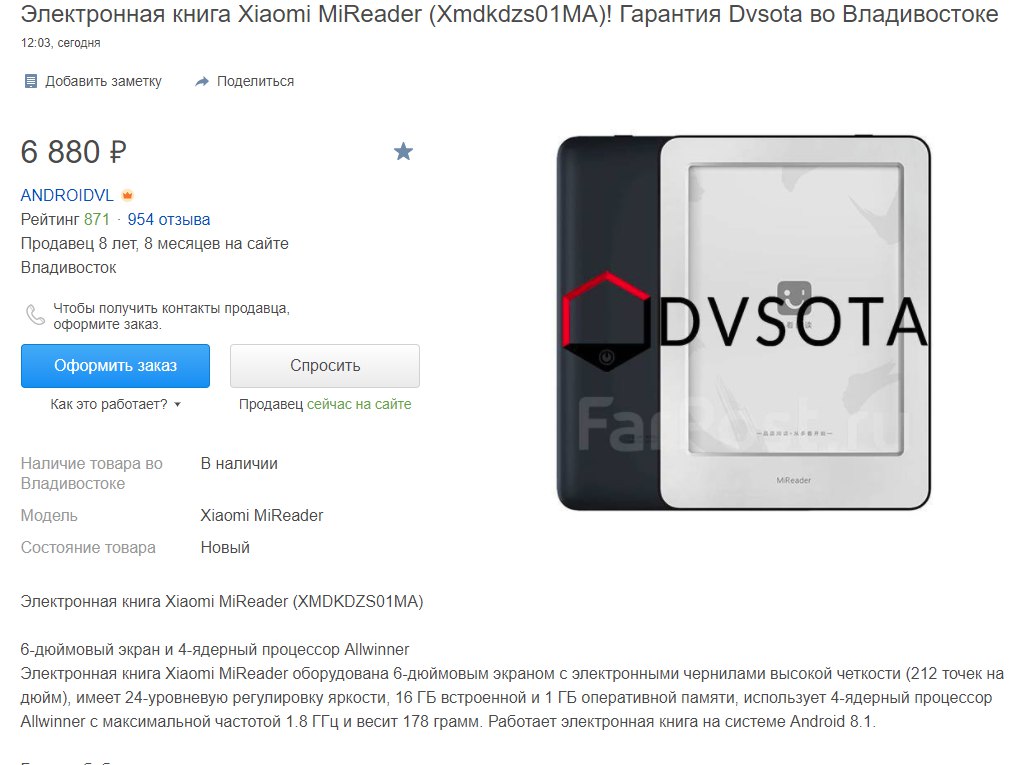Click the small arrow after Как это работает
This screenshot has height=765, width=1013.
178,405
